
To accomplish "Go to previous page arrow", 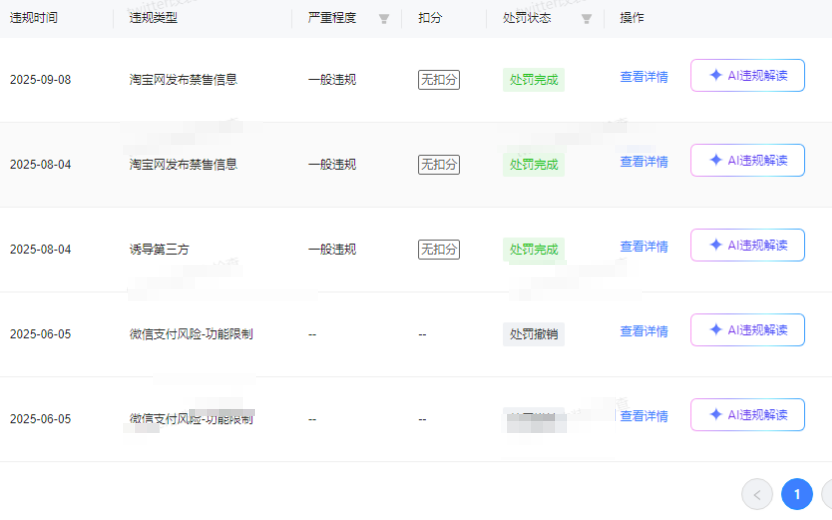I will [x=757, y=495].
